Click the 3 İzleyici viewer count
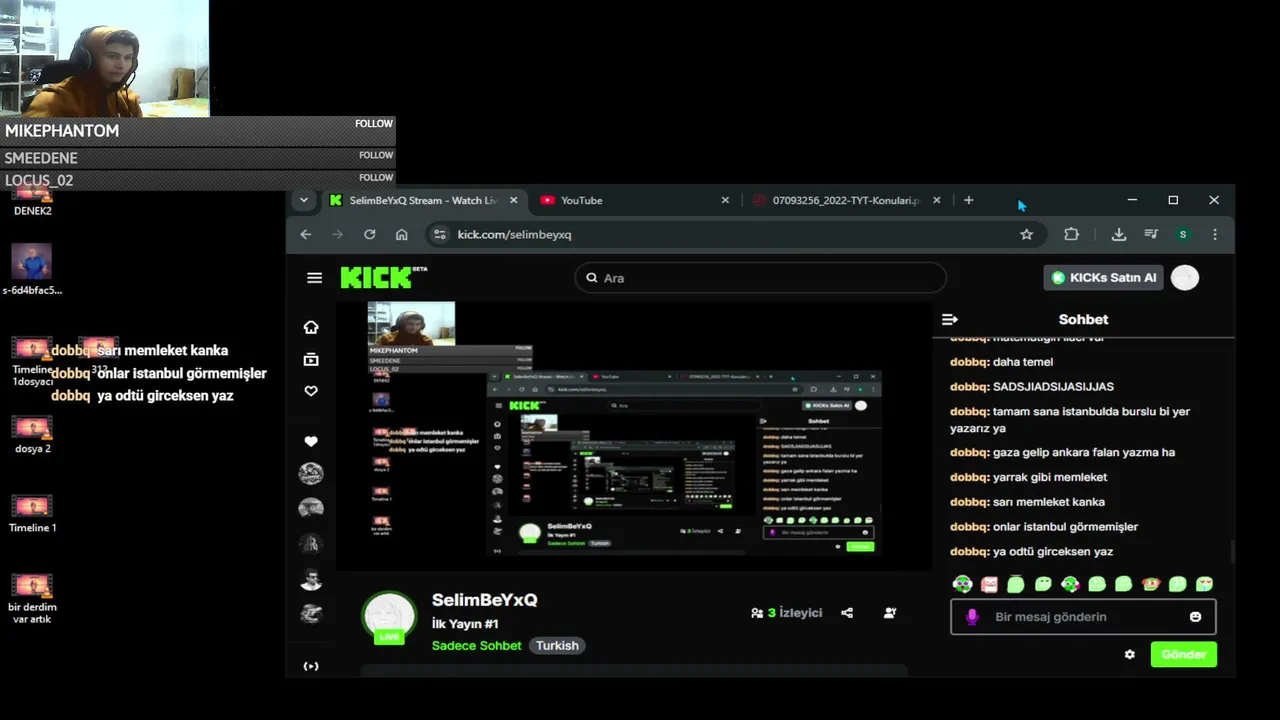Viewport: 1280px width, 720px height. click(x=786, y=613)
